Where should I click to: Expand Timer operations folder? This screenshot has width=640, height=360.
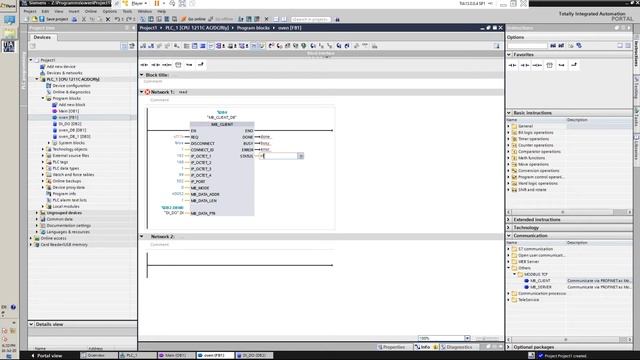pos(509,139)
